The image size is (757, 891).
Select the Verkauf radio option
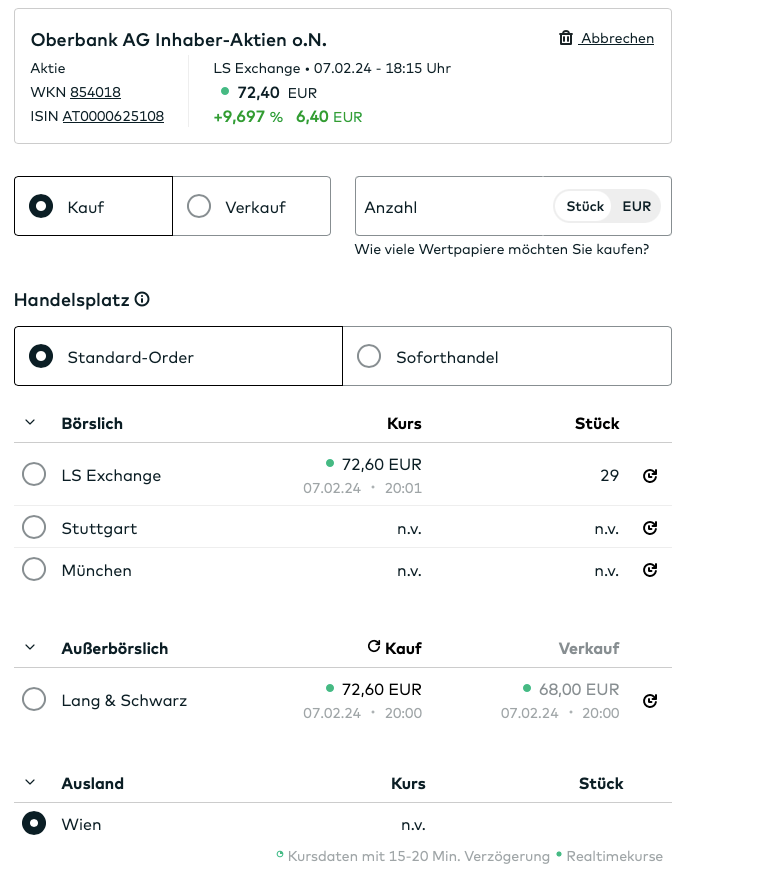(199, 207)
